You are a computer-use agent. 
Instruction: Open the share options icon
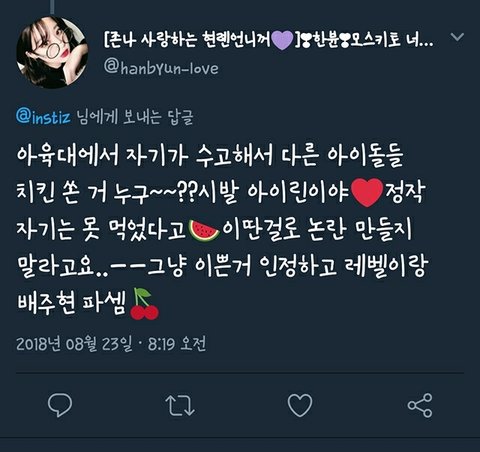(420, 405)
